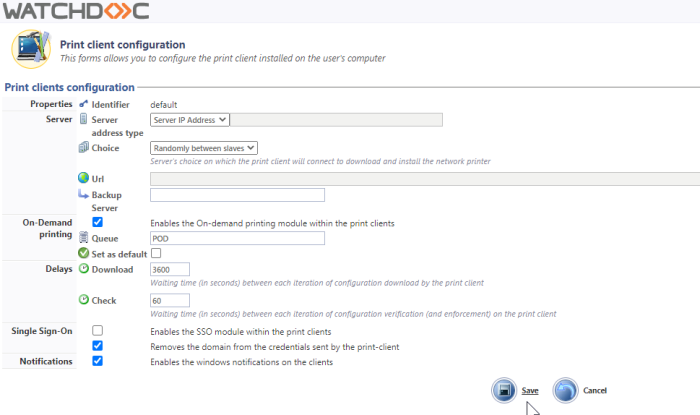Open the Server IP Address dropdown

click(190, 120)
